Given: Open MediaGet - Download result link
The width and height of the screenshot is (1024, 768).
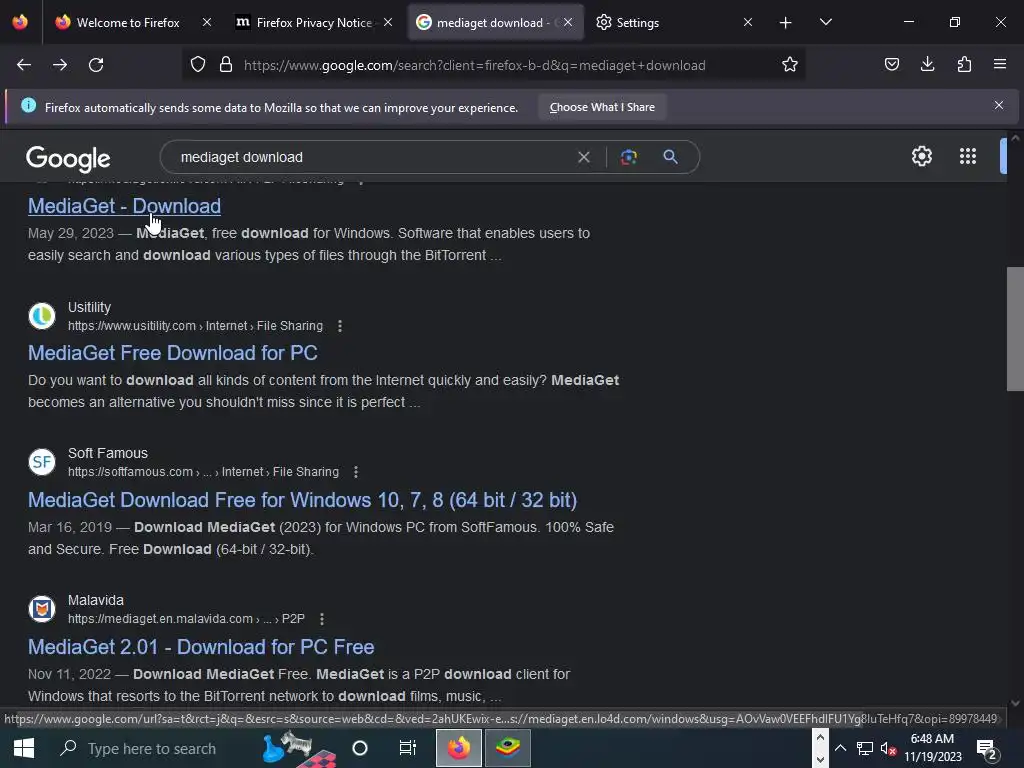Looking at the screenshot, I should (124, 206).
